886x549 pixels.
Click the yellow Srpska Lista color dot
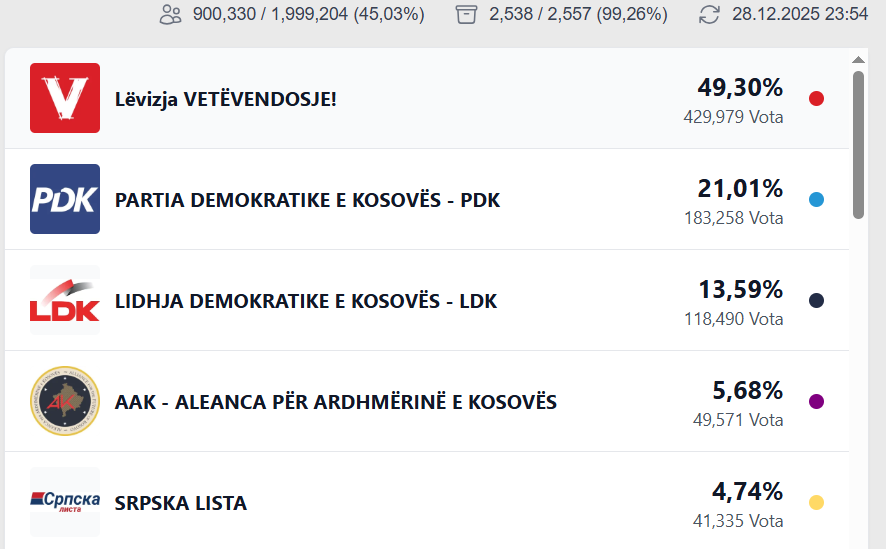click(x=816, y=502)
